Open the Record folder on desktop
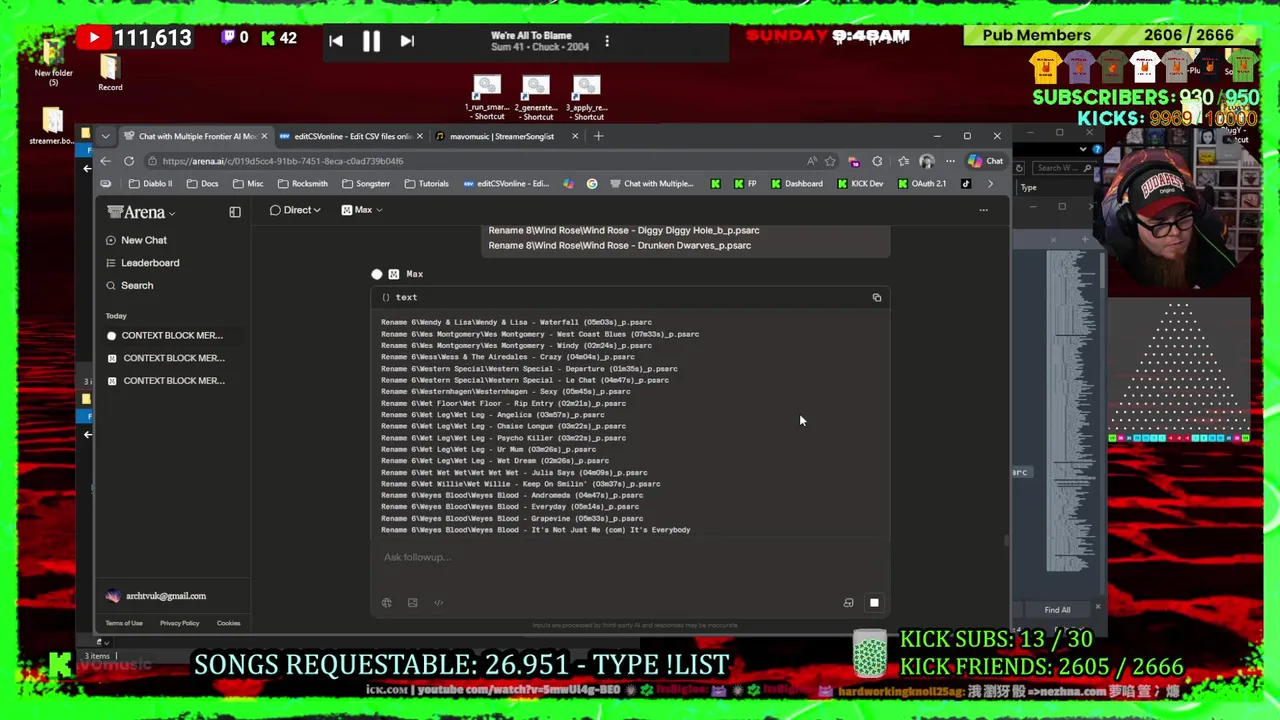The width and height of the screenshot is (1280, 720). click(x=110, y=72)
